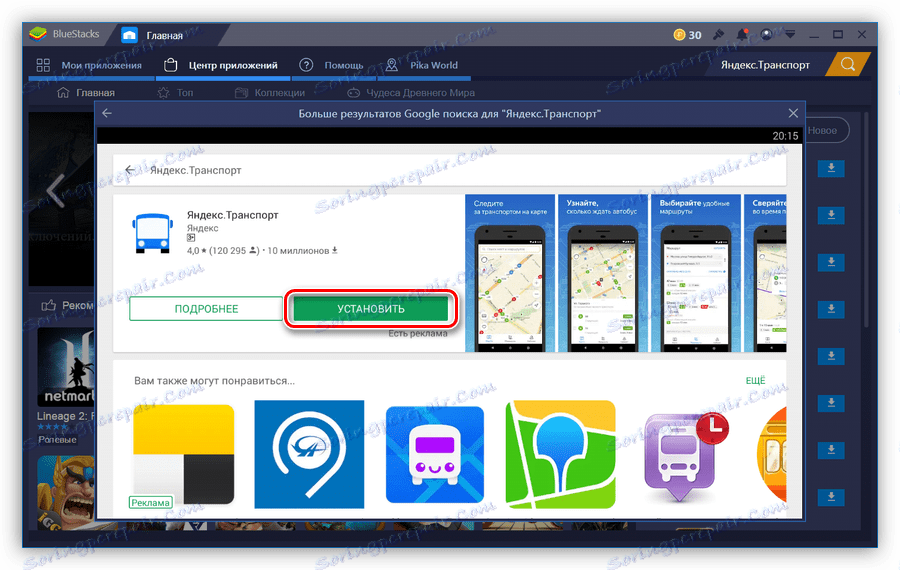Open the blue smiling bus app icon
The image size is (900, 570).
[435, 454]
